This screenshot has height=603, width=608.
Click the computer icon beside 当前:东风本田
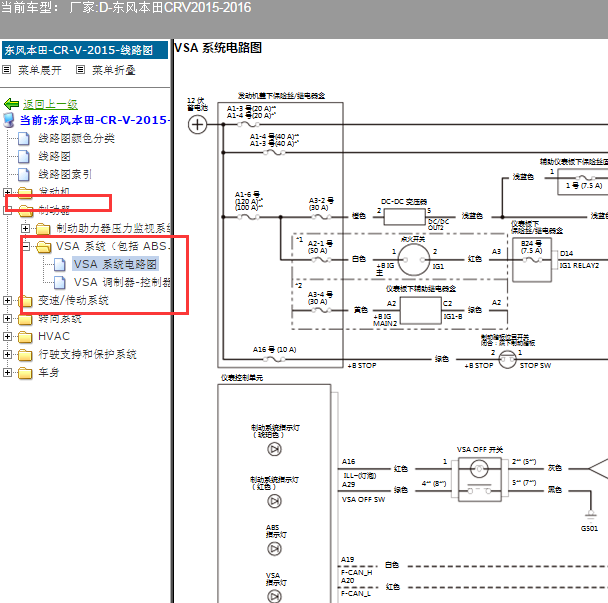tap(9, 120)
